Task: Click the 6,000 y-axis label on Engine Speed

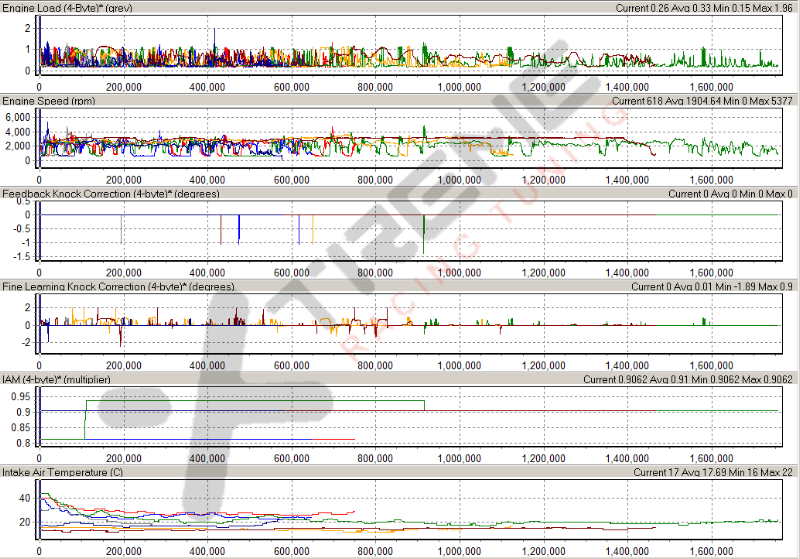Action: [x=20, y=117]
